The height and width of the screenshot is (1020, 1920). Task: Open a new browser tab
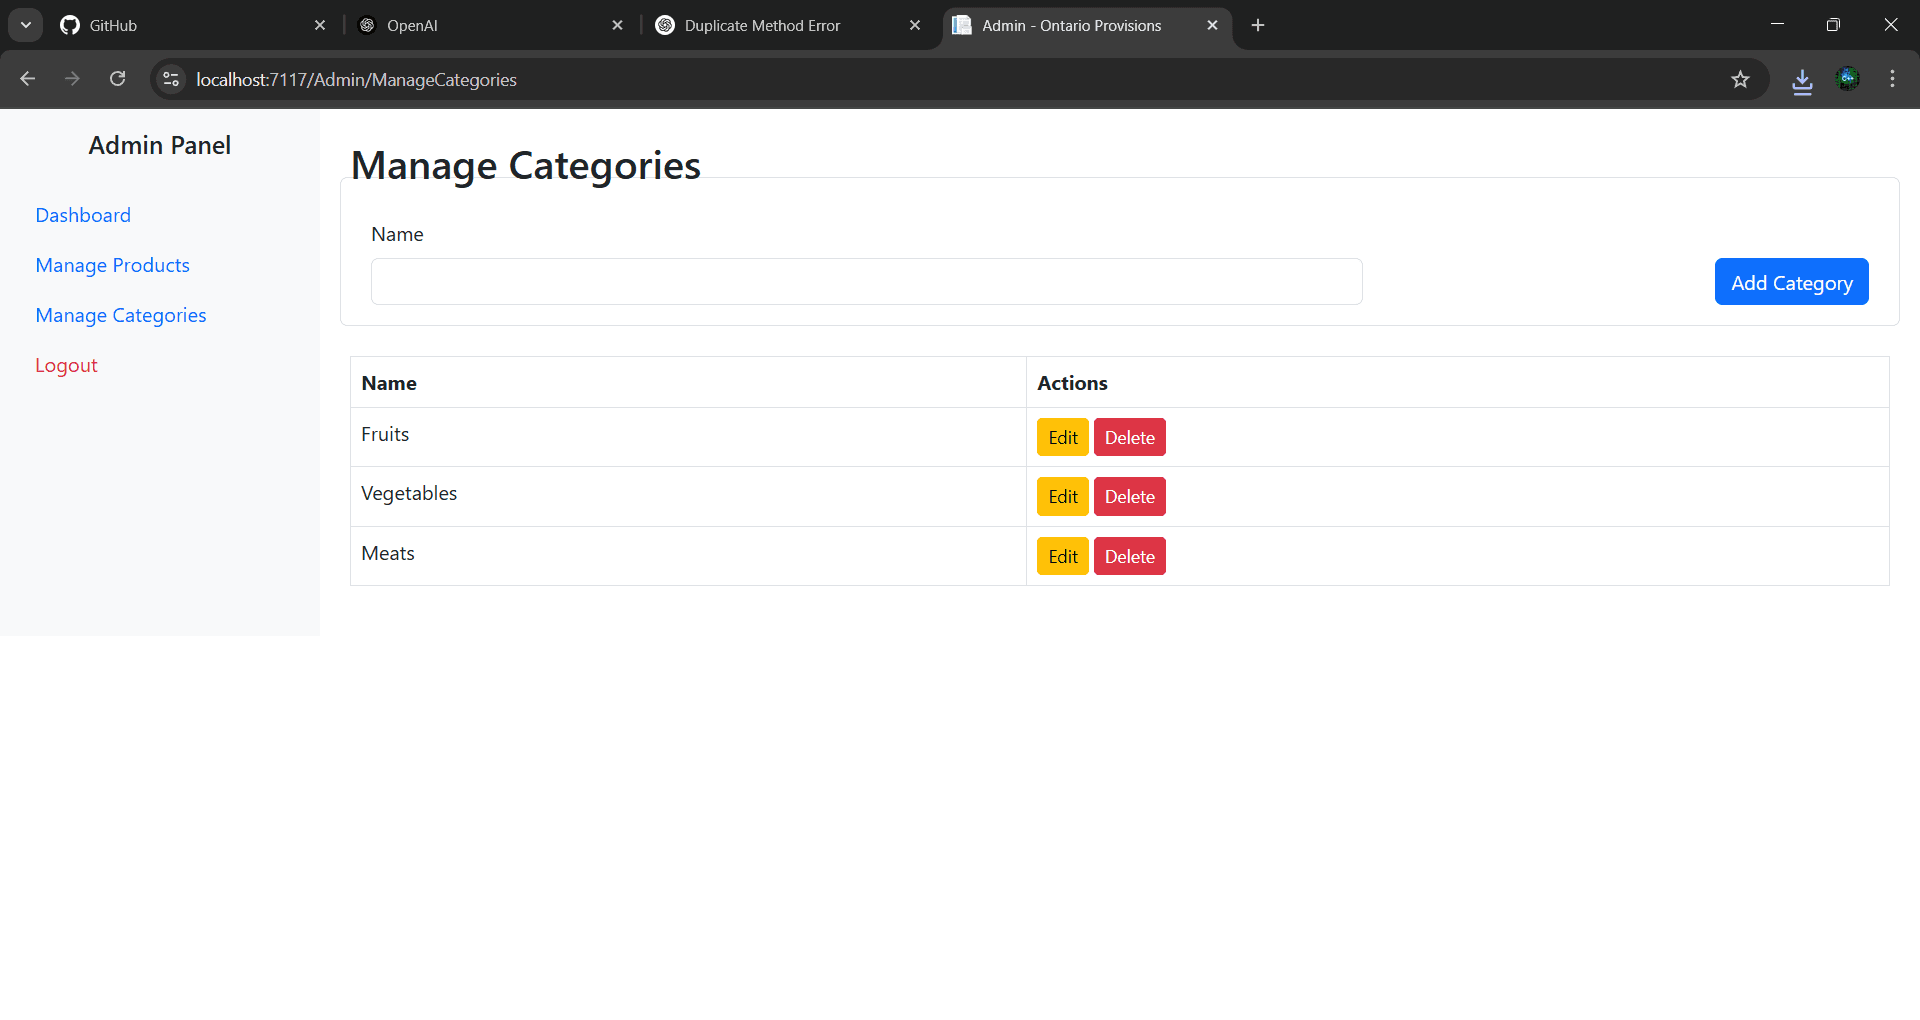point(1258,25)
